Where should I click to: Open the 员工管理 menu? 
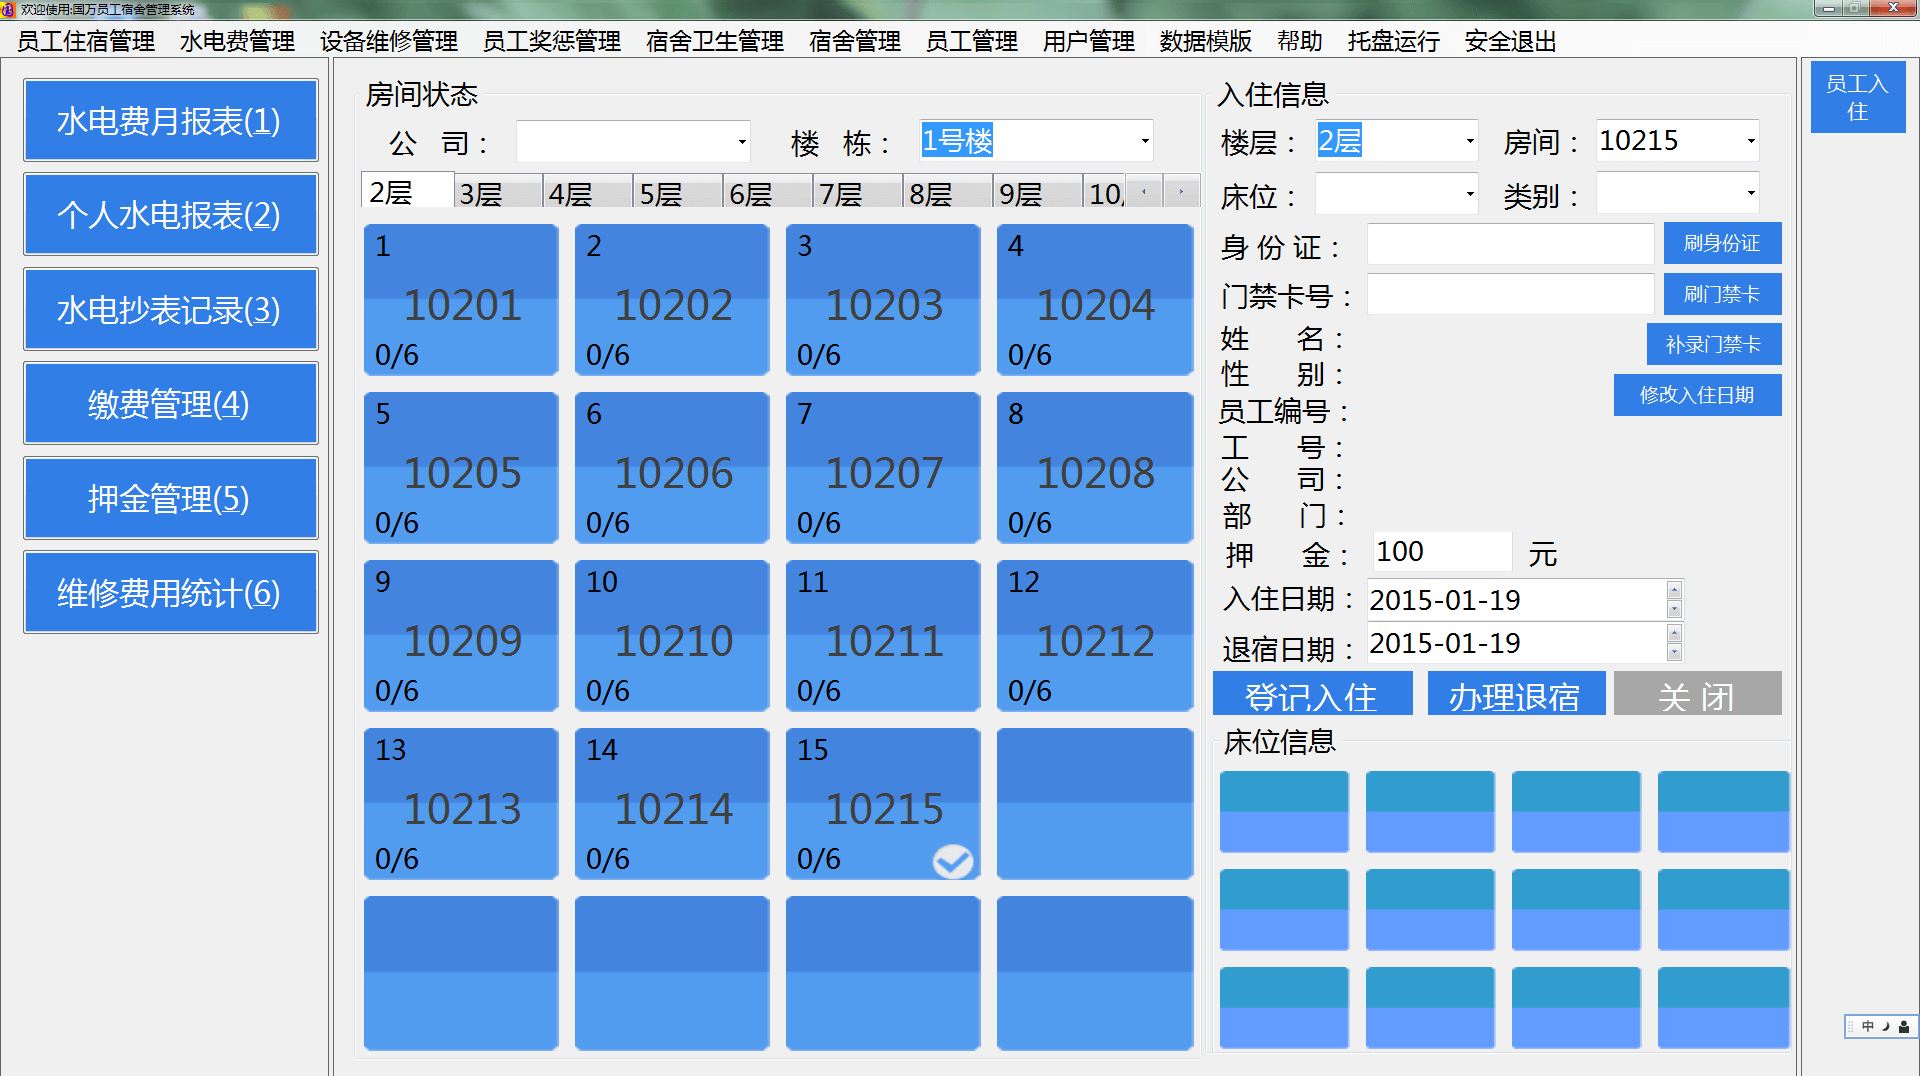[970, 42]
